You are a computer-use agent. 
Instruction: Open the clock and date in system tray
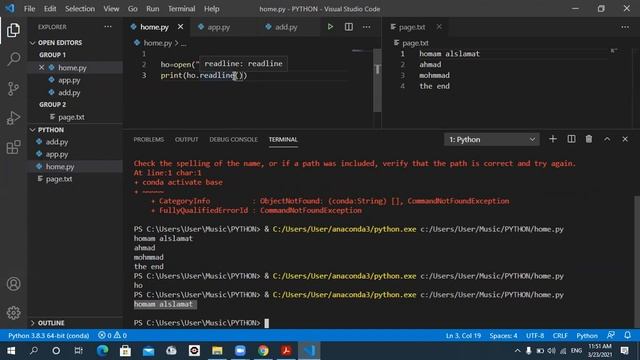pyautogui.click(x=600, y=351)
